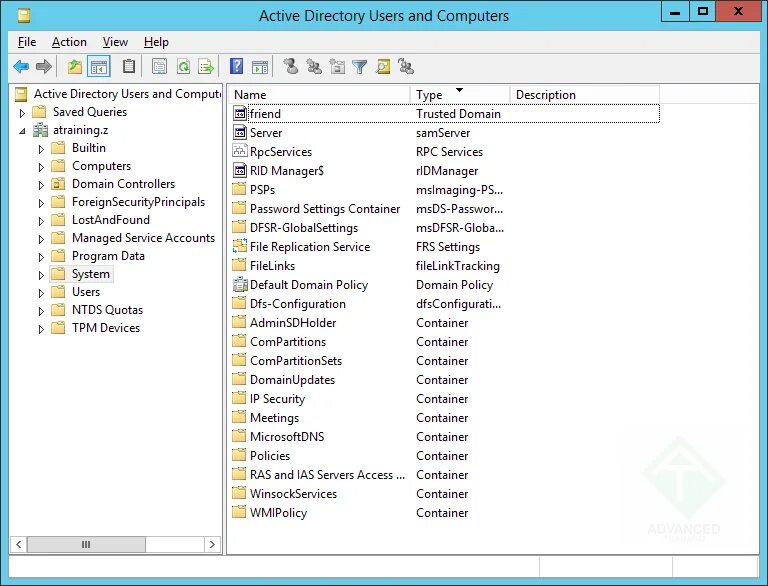Select NTDS Quotas in the tree

point(107,310)
